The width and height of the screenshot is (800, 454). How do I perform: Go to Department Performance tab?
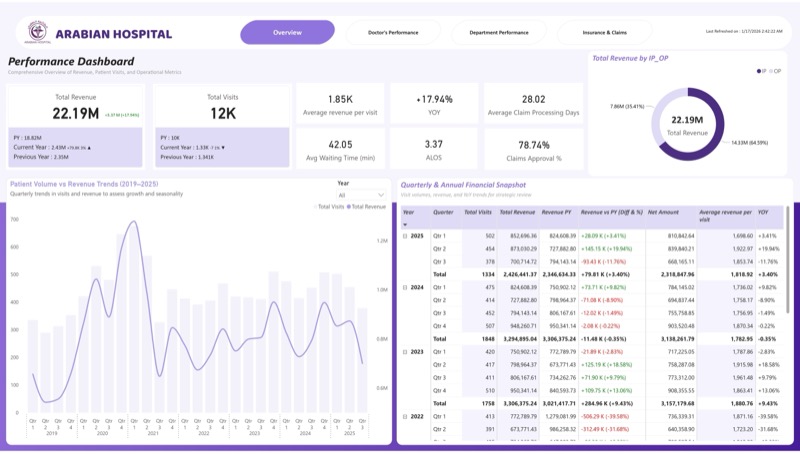(498, 33)
